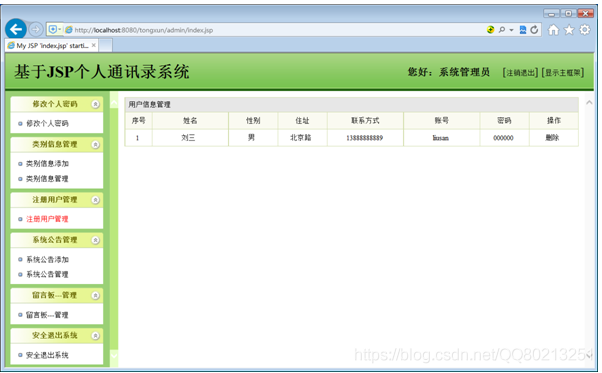Viewport: 602px width, 373px height.
Task: Open the 系统公告添加 menu link
Action: point(47,260)
